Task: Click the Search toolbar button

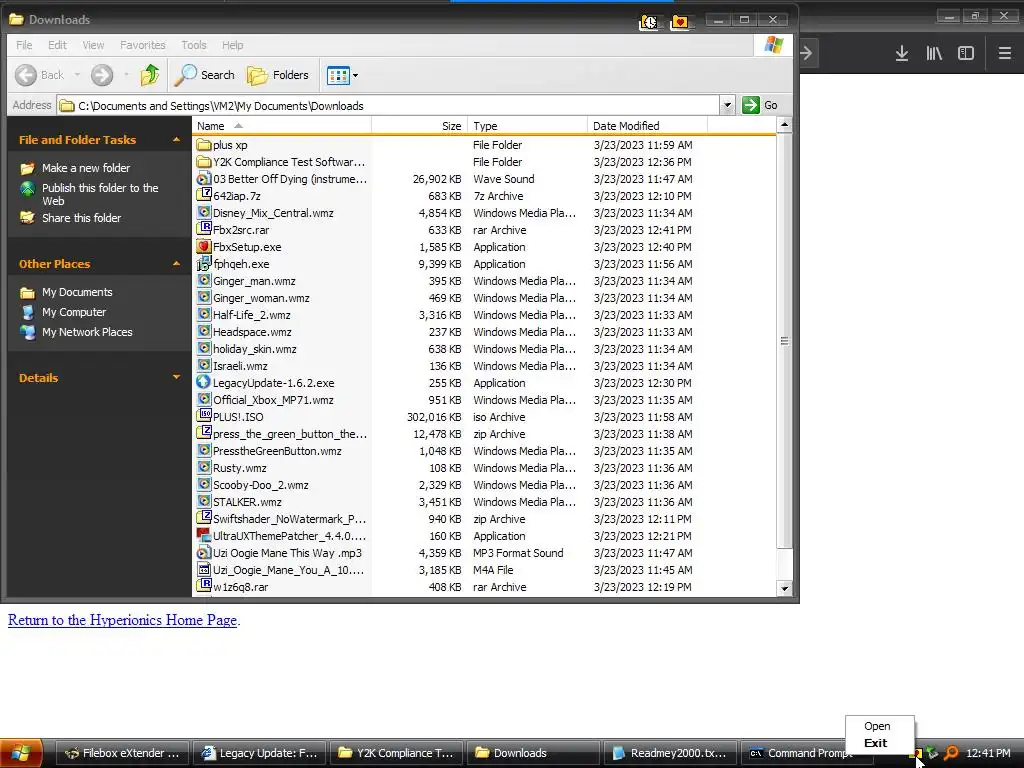Action: pos(204,75)
